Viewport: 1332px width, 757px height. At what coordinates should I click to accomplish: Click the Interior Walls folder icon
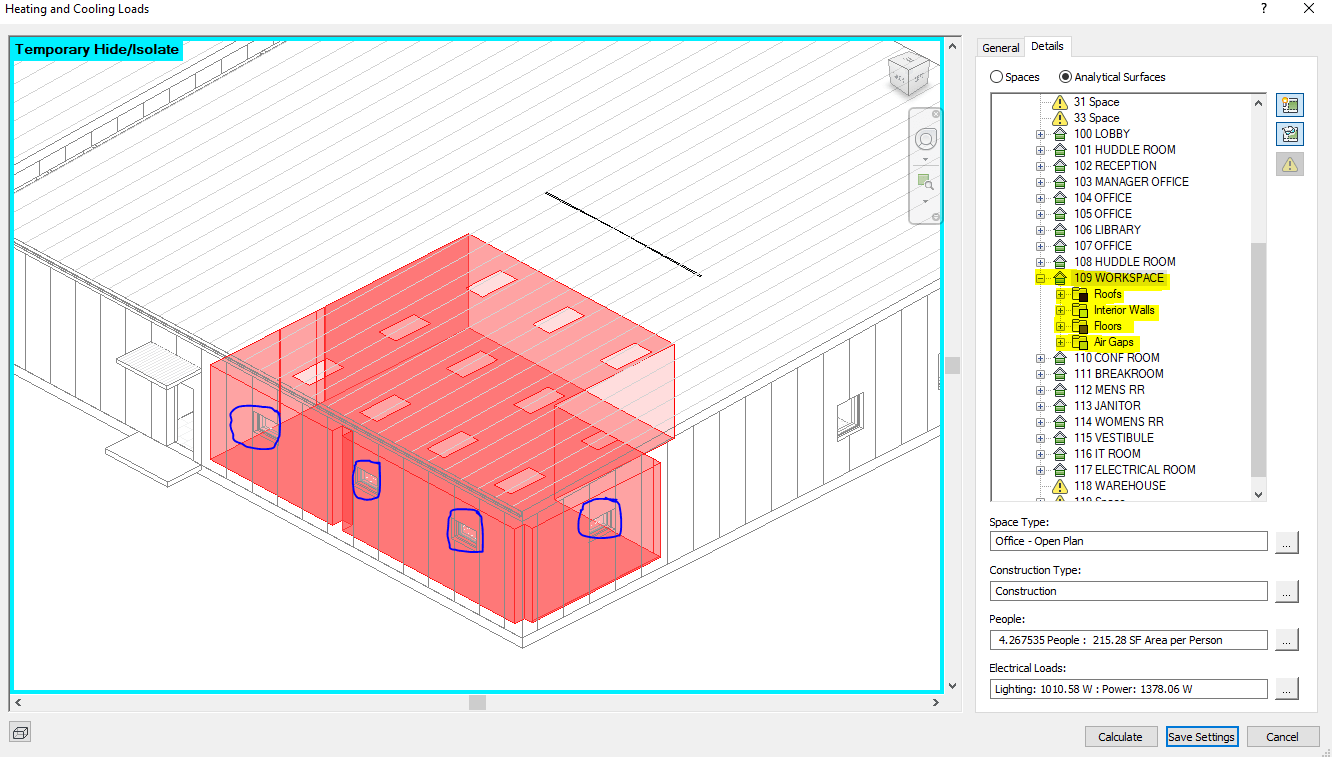pos(1079,310)
